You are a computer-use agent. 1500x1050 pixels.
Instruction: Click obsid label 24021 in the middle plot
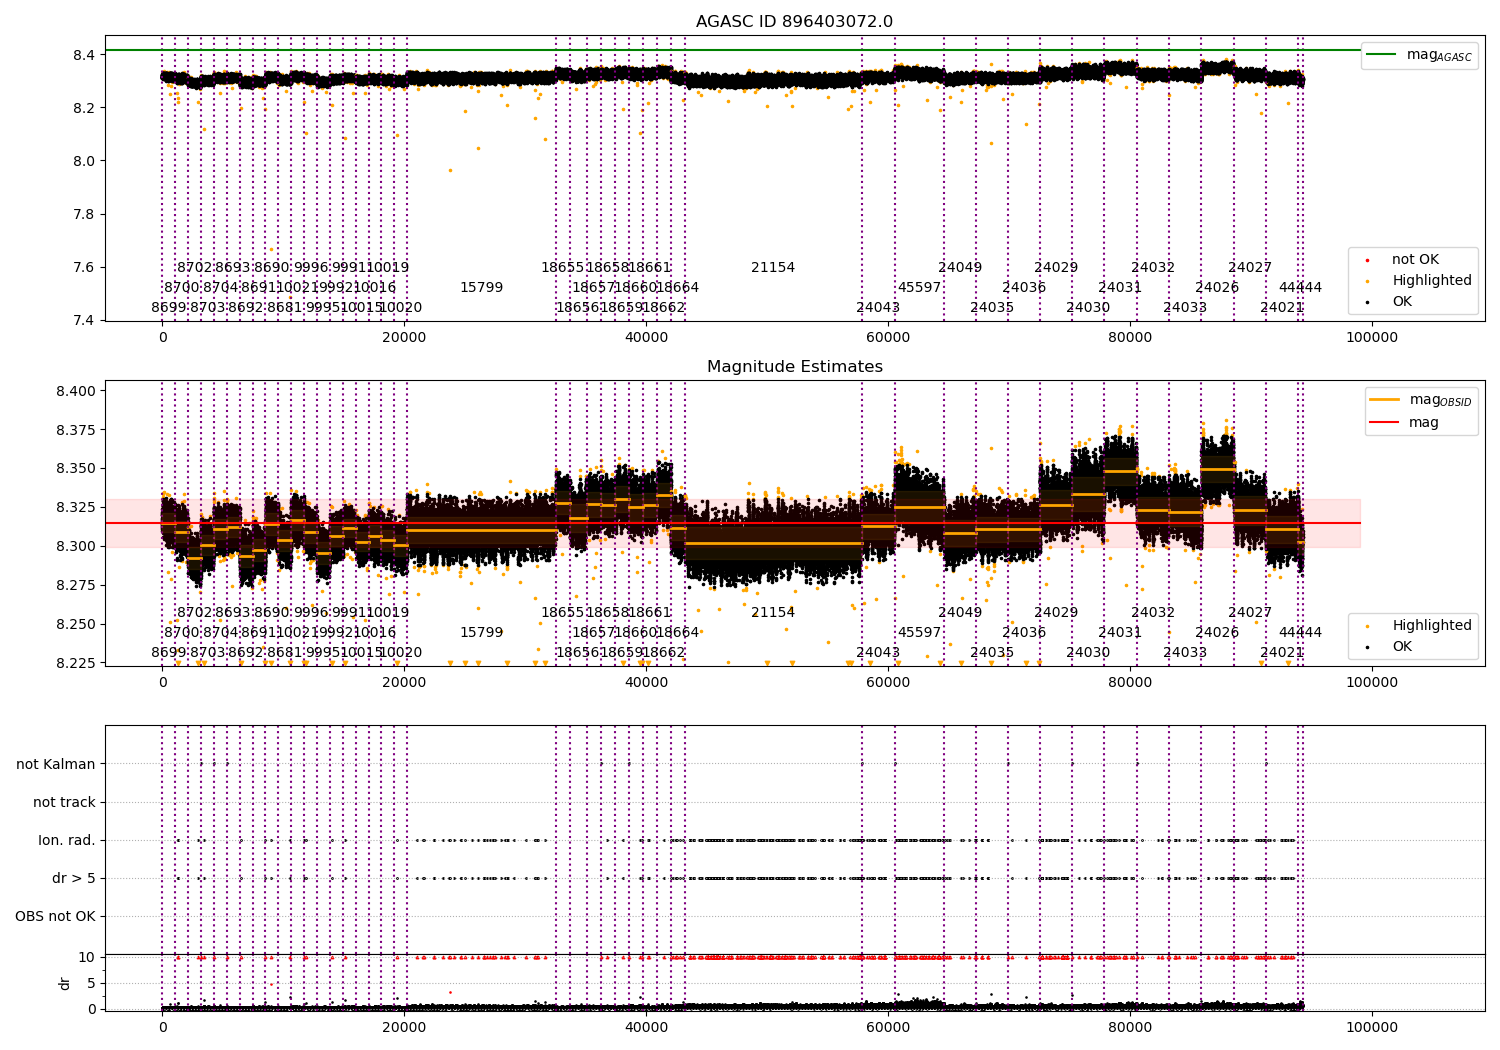point(1282,653)
